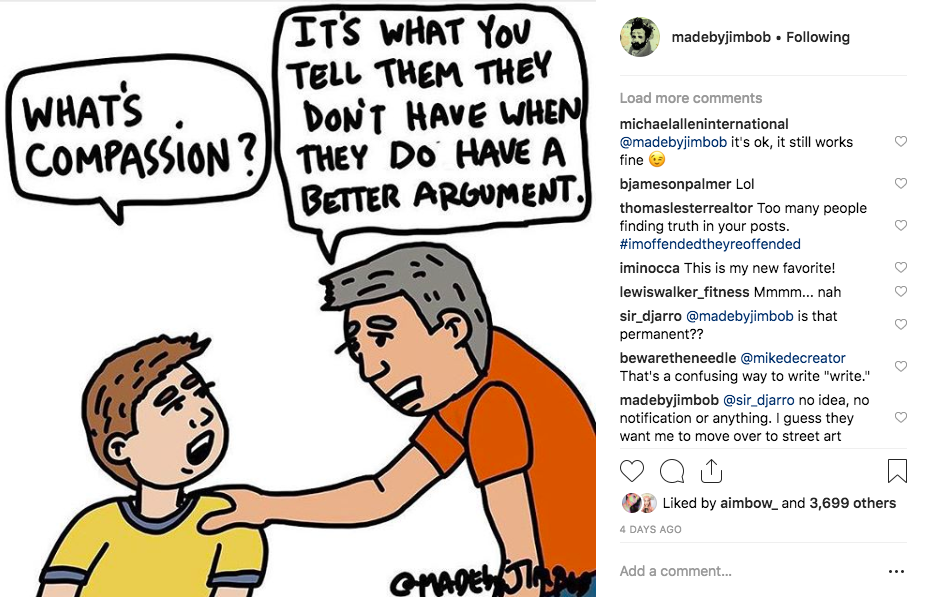Heart thomaslesterrealtor's comment
The height and width of the screenshot is (597, 928).
900,225
